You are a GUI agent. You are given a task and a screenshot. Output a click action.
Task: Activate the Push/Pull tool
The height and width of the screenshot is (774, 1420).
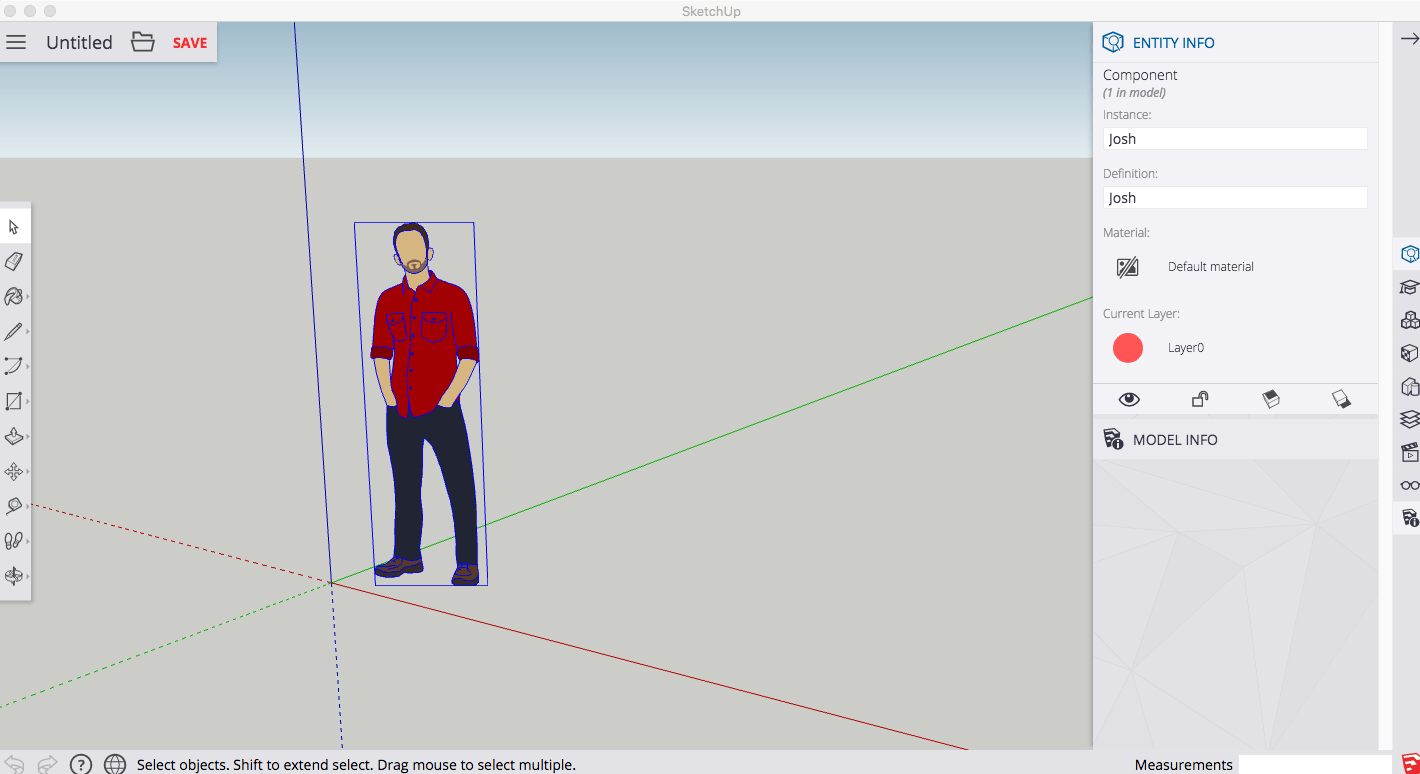(15, 436)
